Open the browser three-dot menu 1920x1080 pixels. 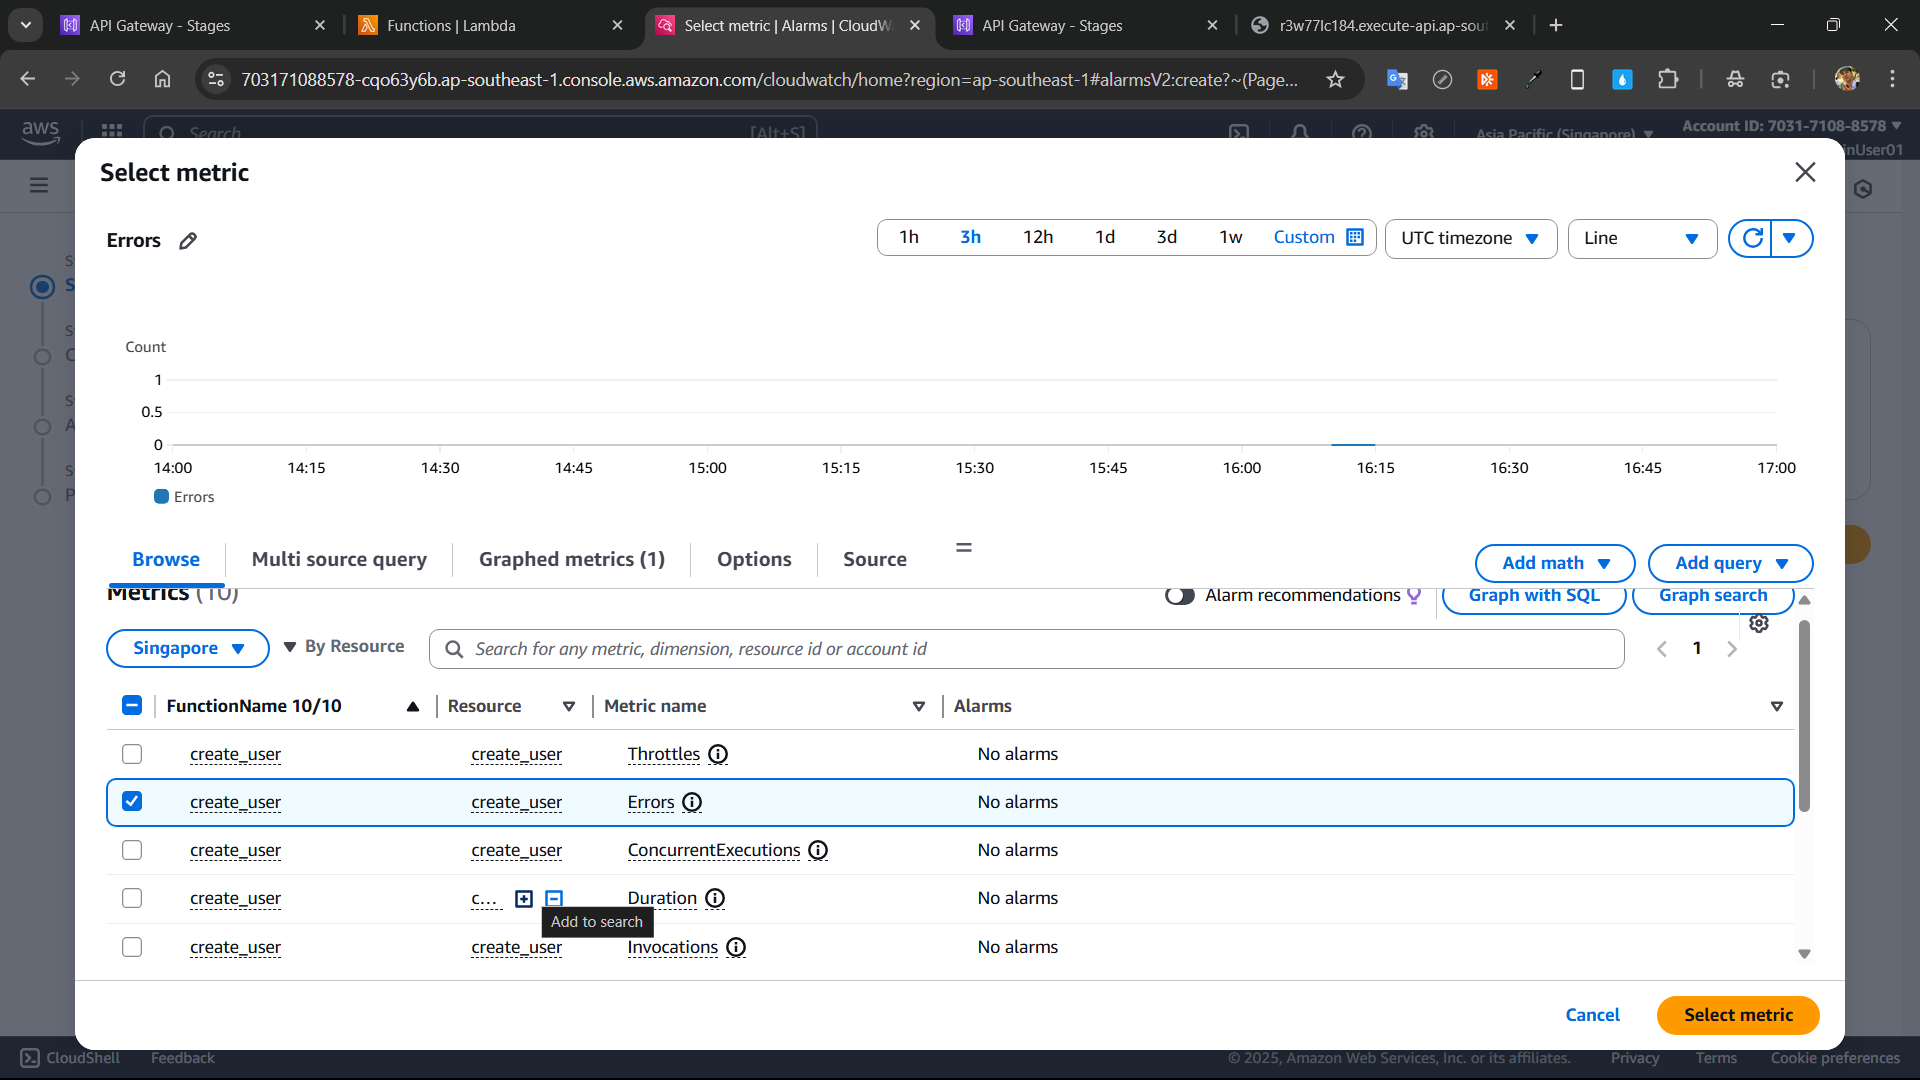[1892, 79]
